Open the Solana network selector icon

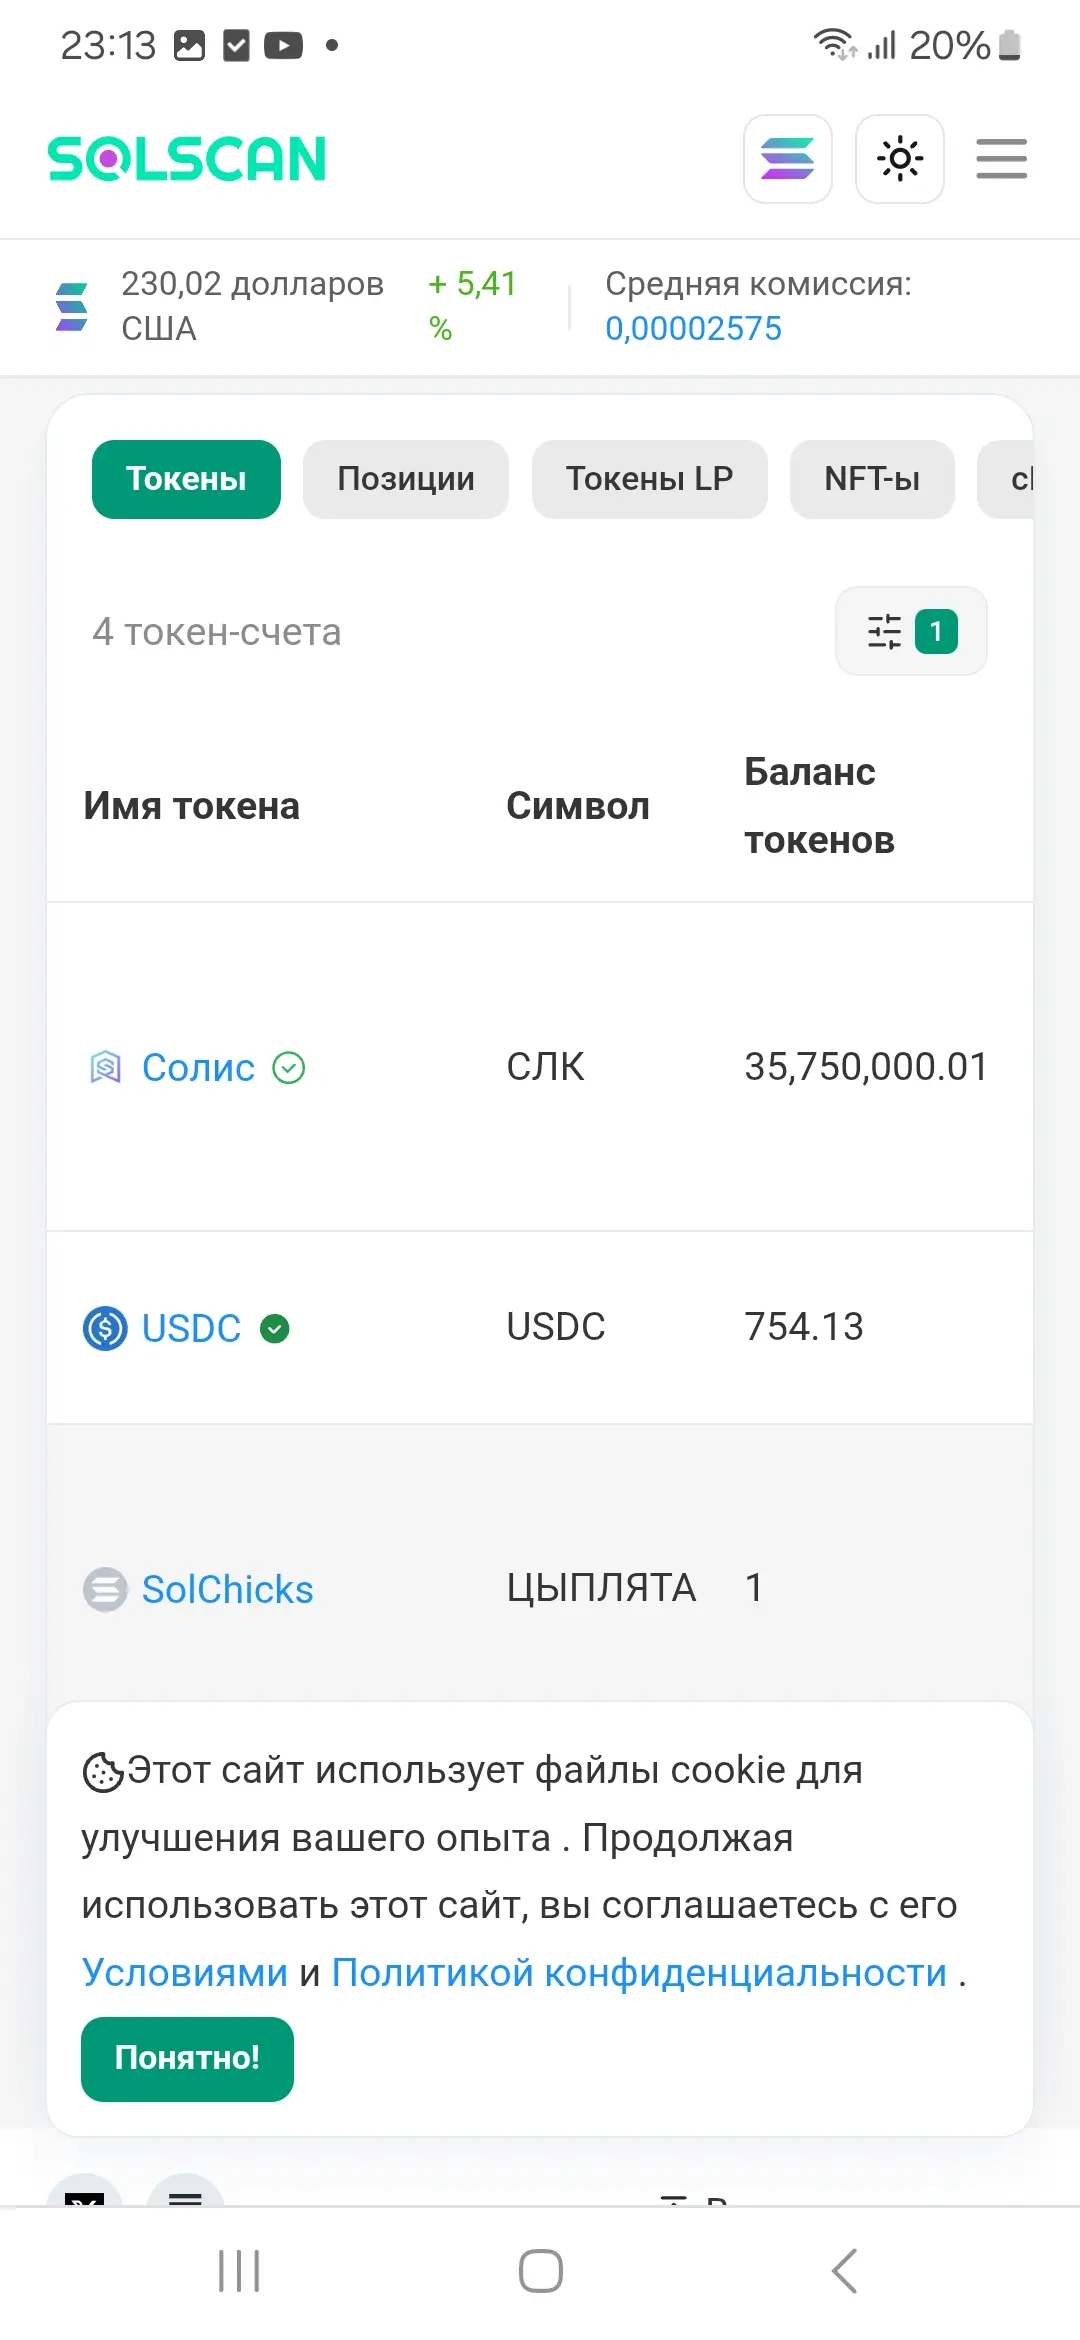pyautogui.click(x=788, y=159)
